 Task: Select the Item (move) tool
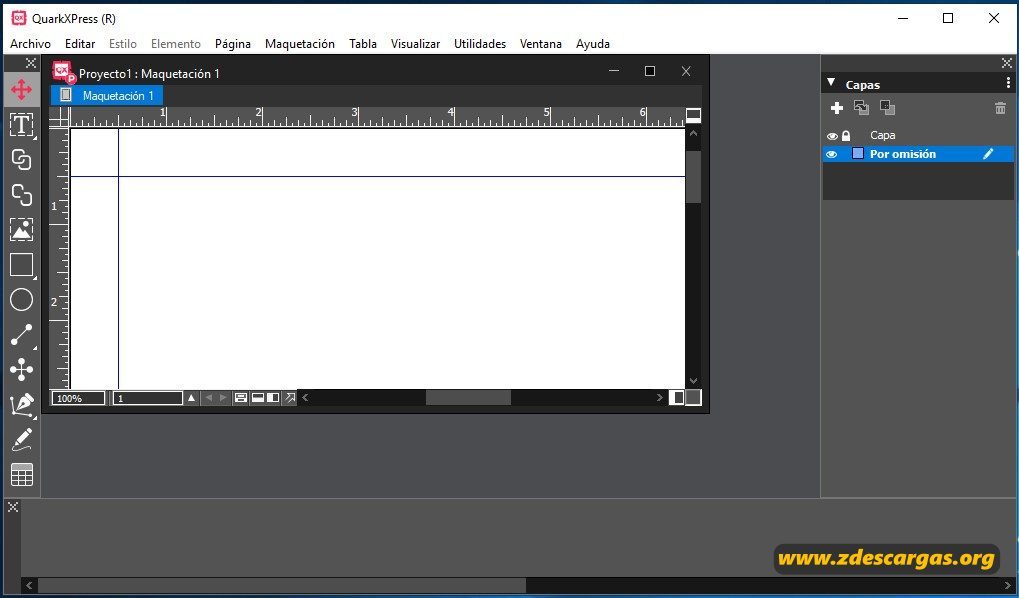21,90
